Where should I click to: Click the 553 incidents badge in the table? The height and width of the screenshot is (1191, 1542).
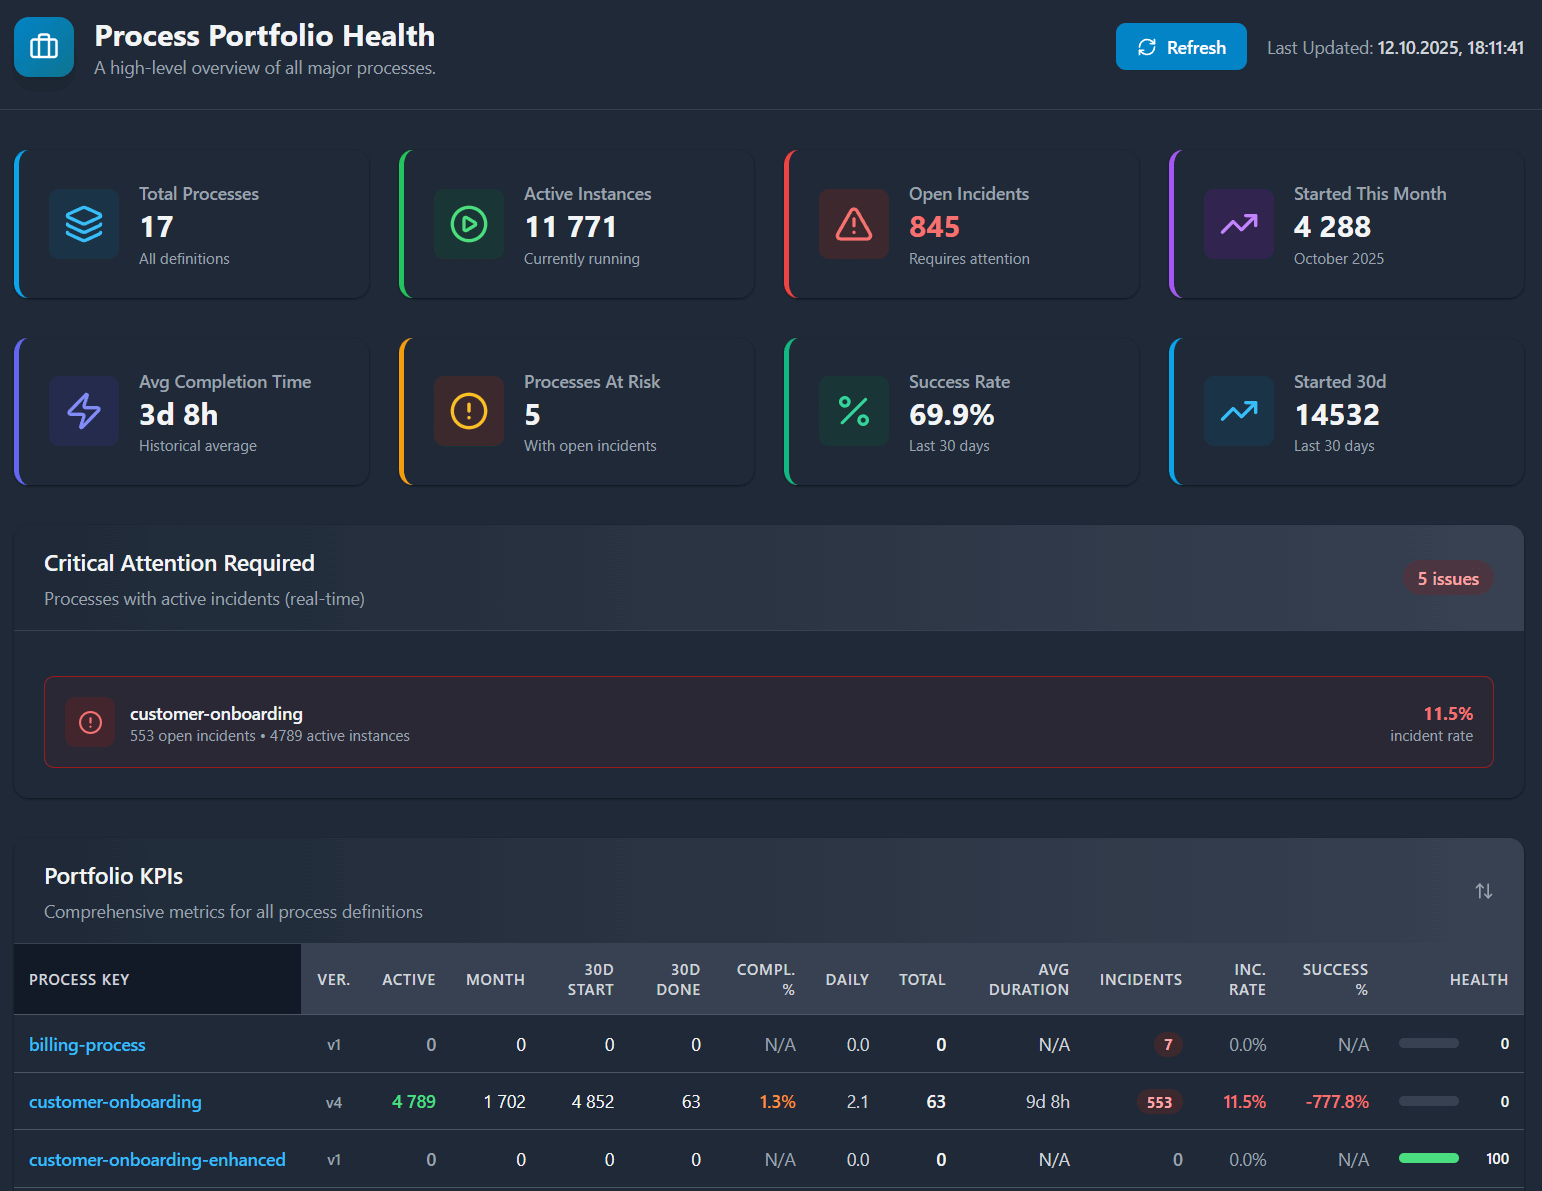[x=1159, y=1101]
